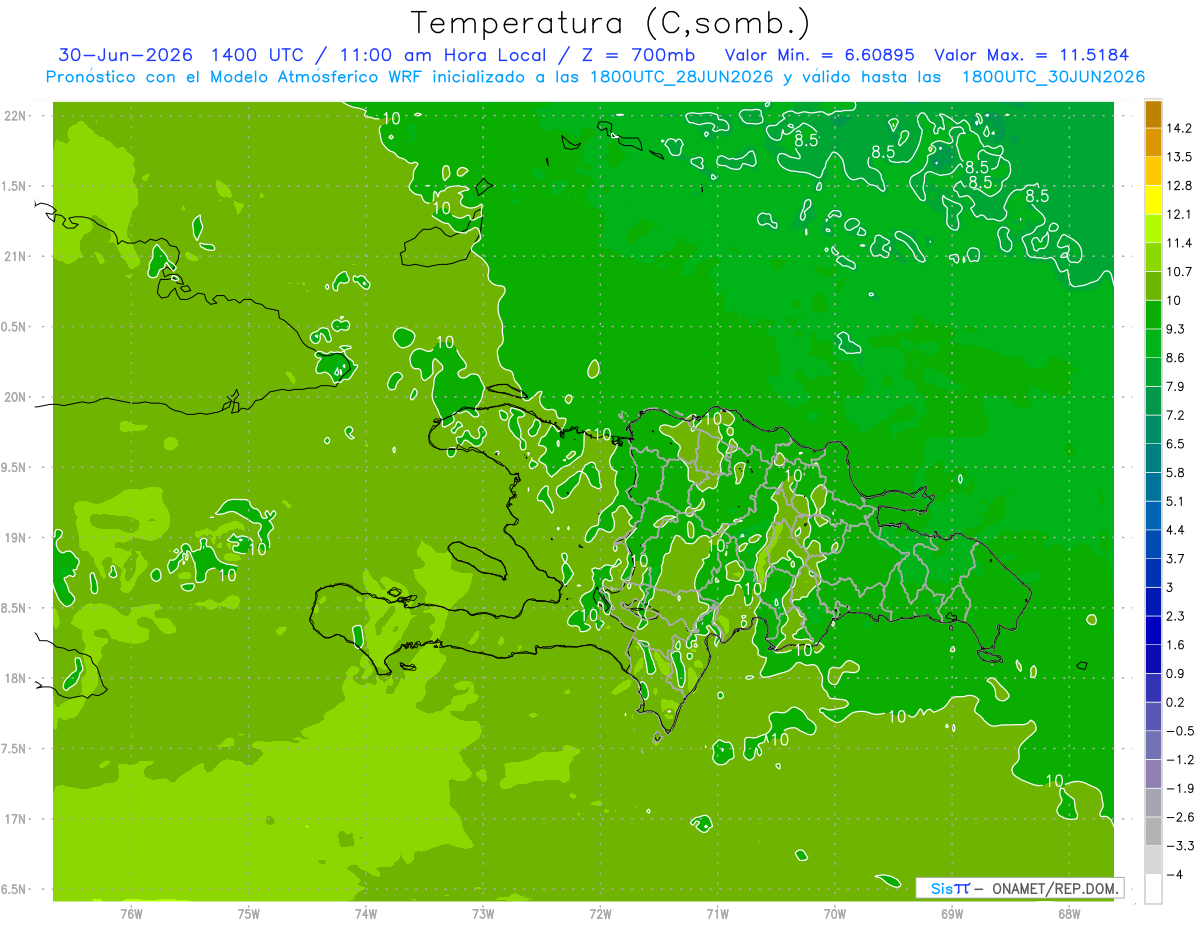
Task: Click the '12.8' colorbar value
Action: (1179, 186)
